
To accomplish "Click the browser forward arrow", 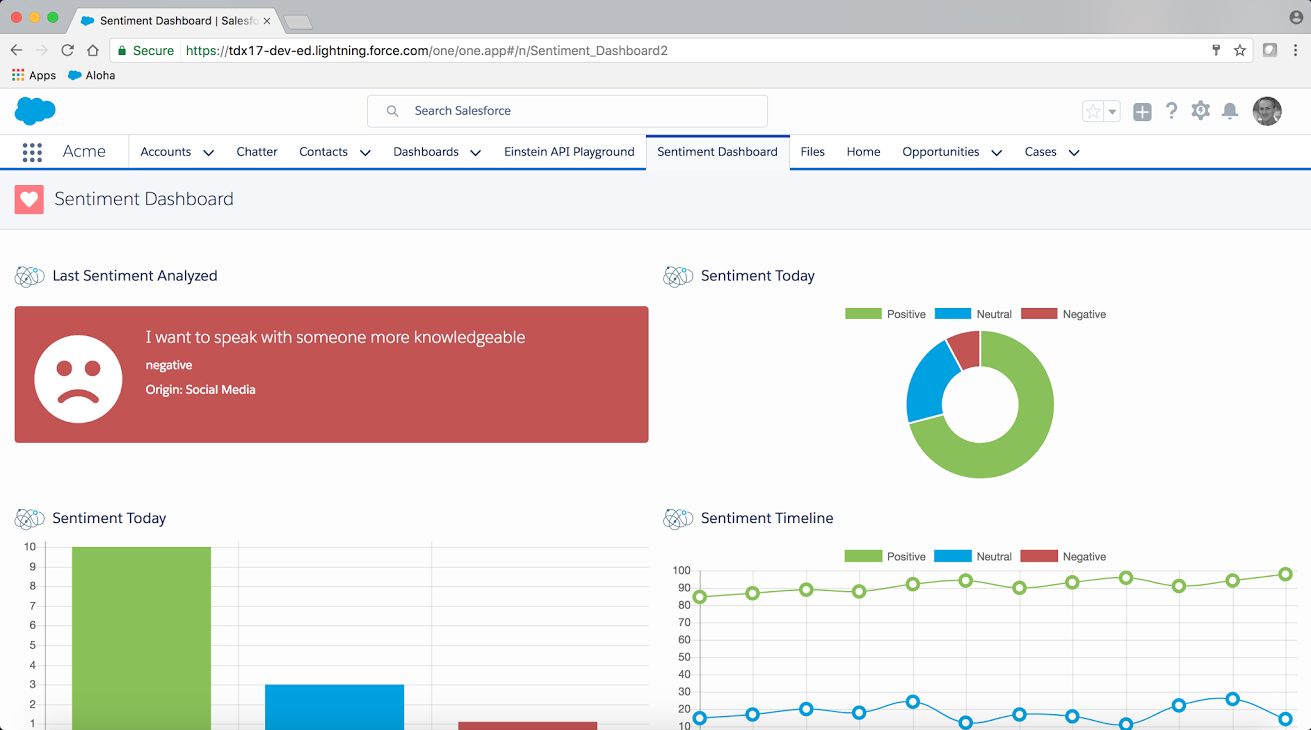I will point(42,50).
